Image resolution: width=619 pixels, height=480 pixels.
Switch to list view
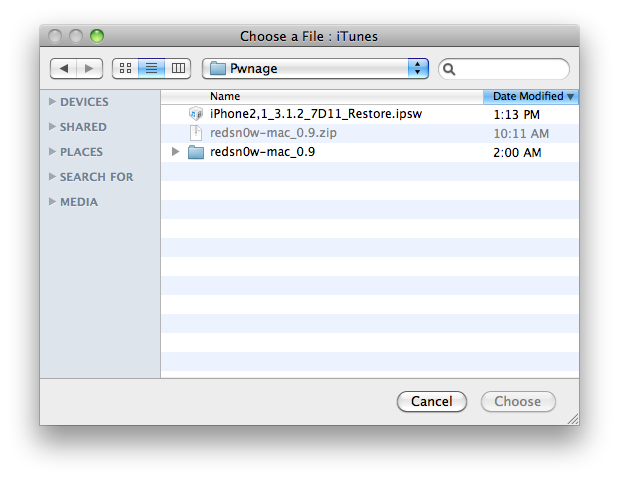coord(151,68)
